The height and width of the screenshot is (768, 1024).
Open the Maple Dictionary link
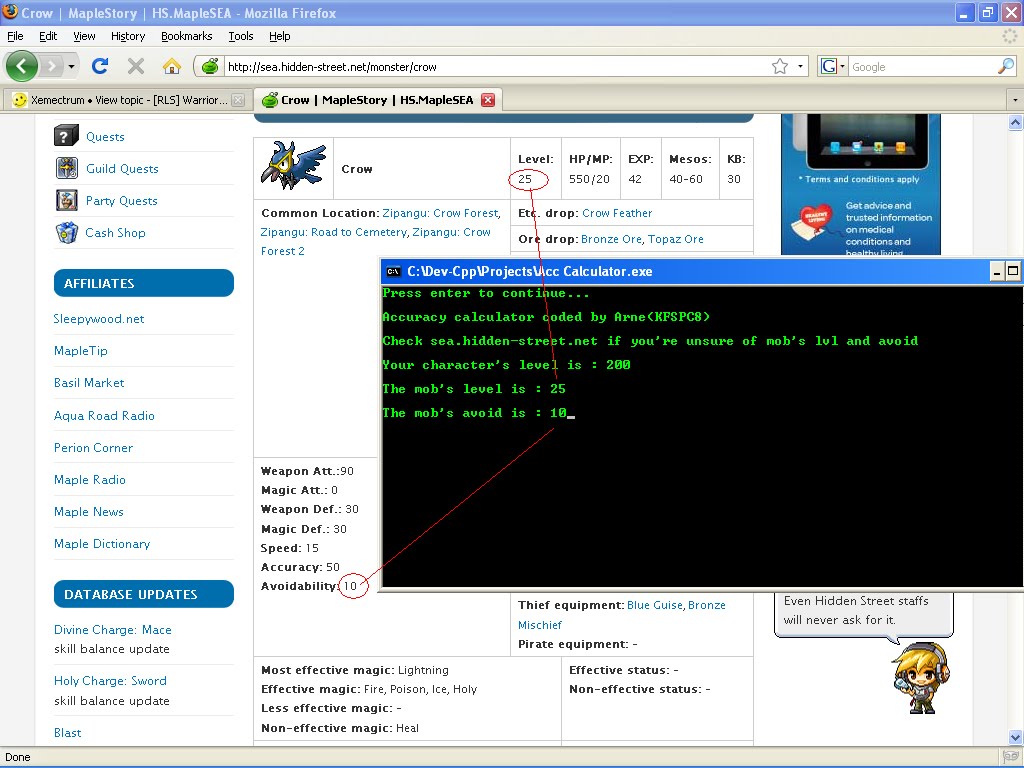[102, 543]
